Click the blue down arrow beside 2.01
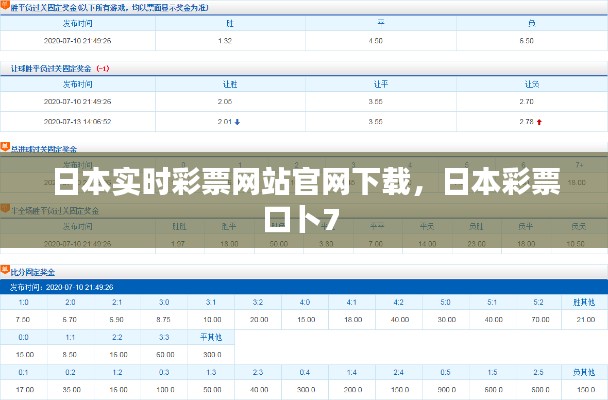 point(237,122)
